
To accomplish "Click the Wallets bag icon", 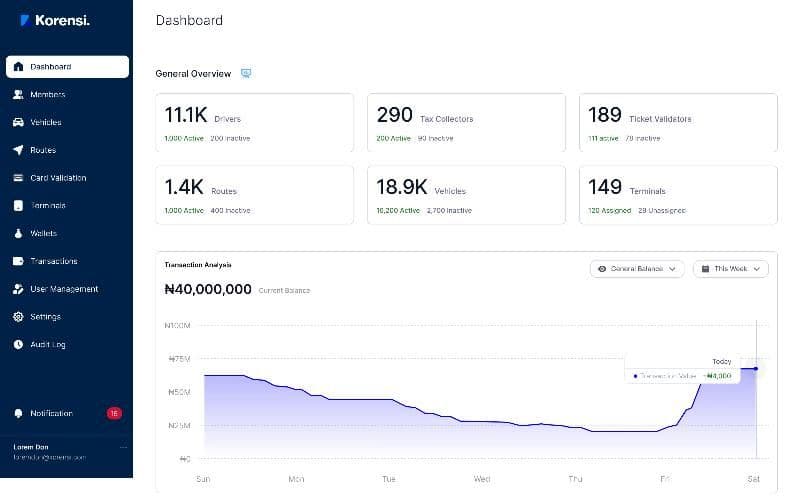I will coord(18,233).
